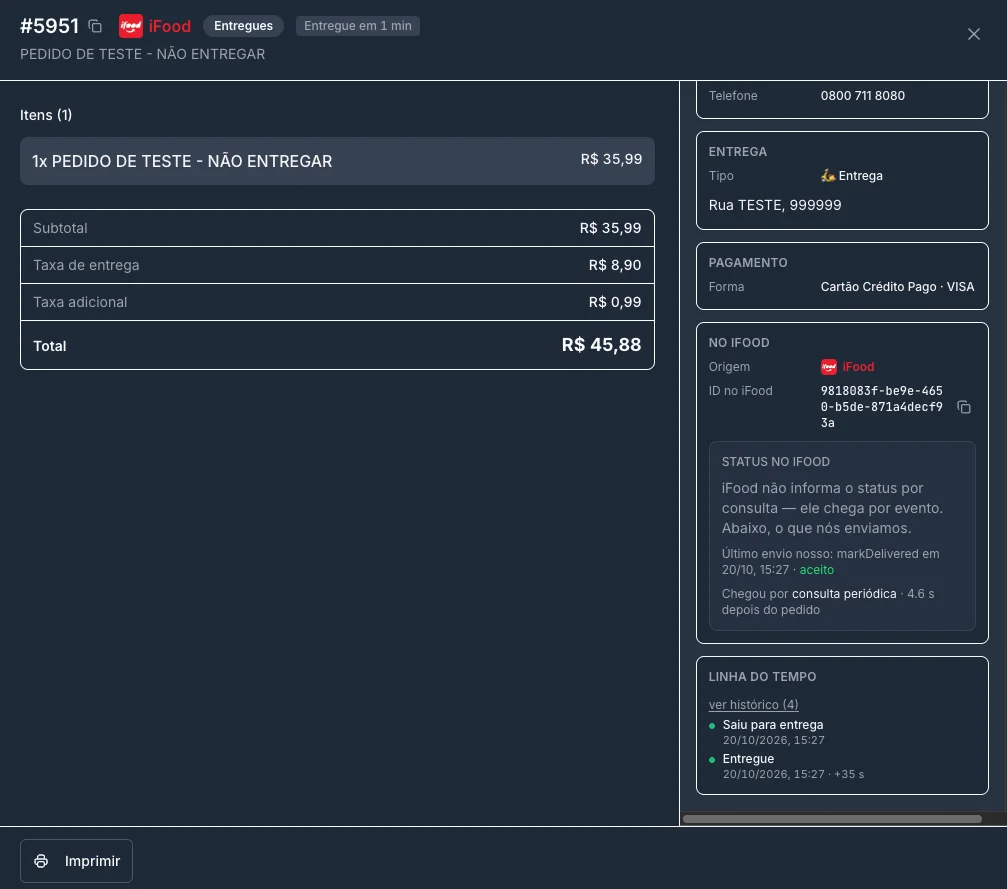Click the iFood ID starting with "9818083f"

[882, 407]
